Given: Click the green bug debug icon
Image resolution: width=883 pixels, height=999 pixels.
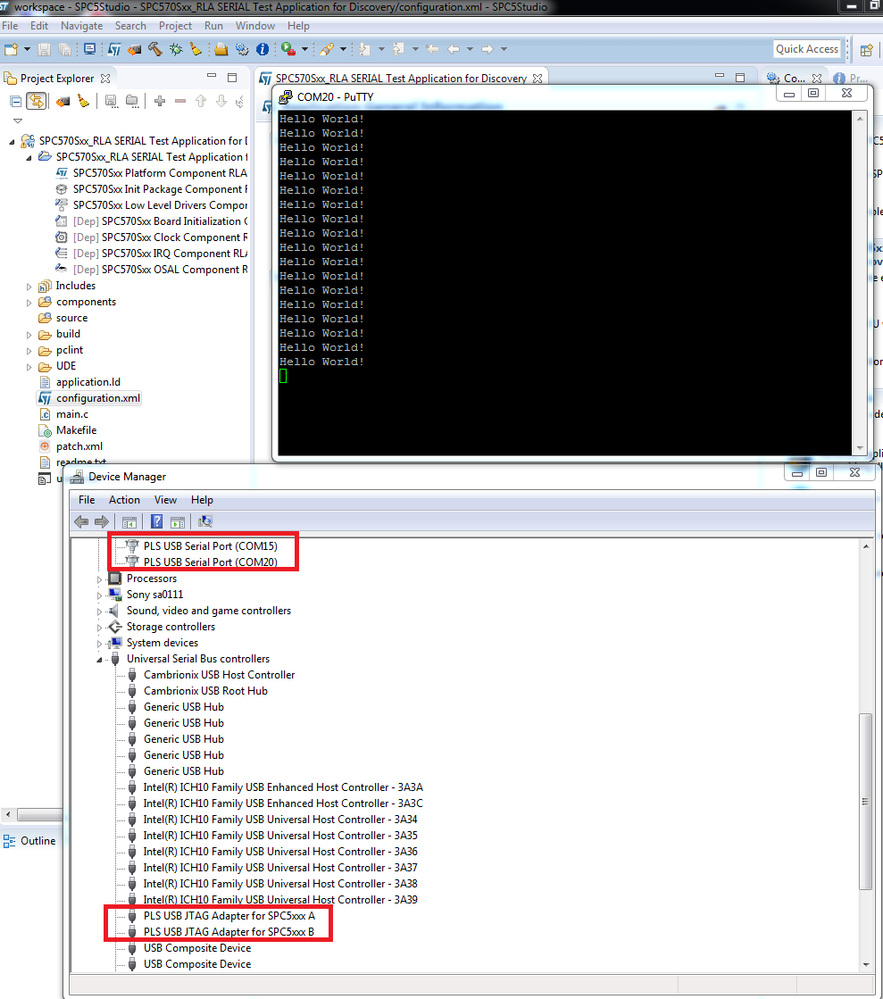Looking at the screenshot, I should (176, 49).
